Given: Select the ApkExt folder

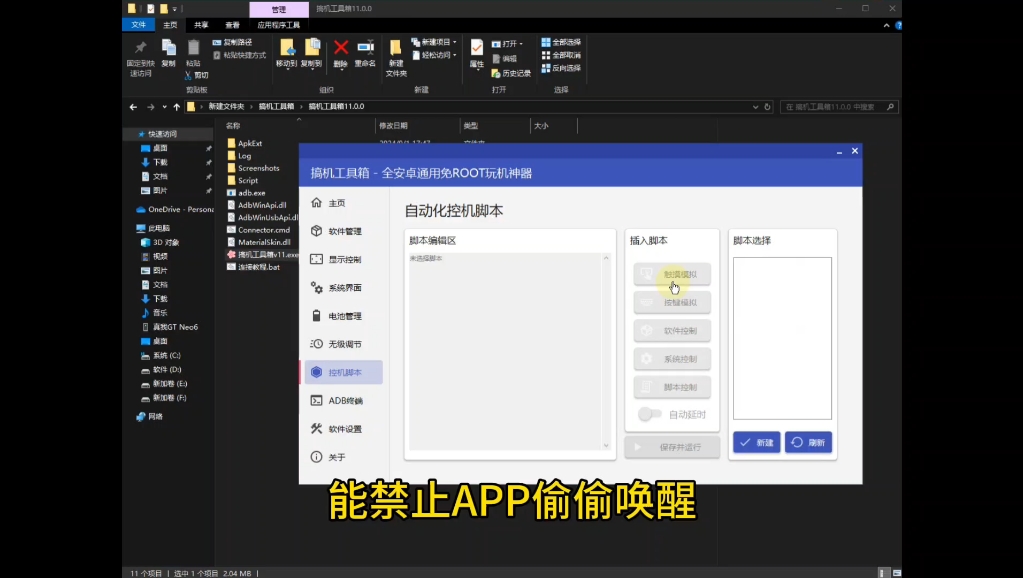Looking at the screenshot, I should (x=250, y=143).
